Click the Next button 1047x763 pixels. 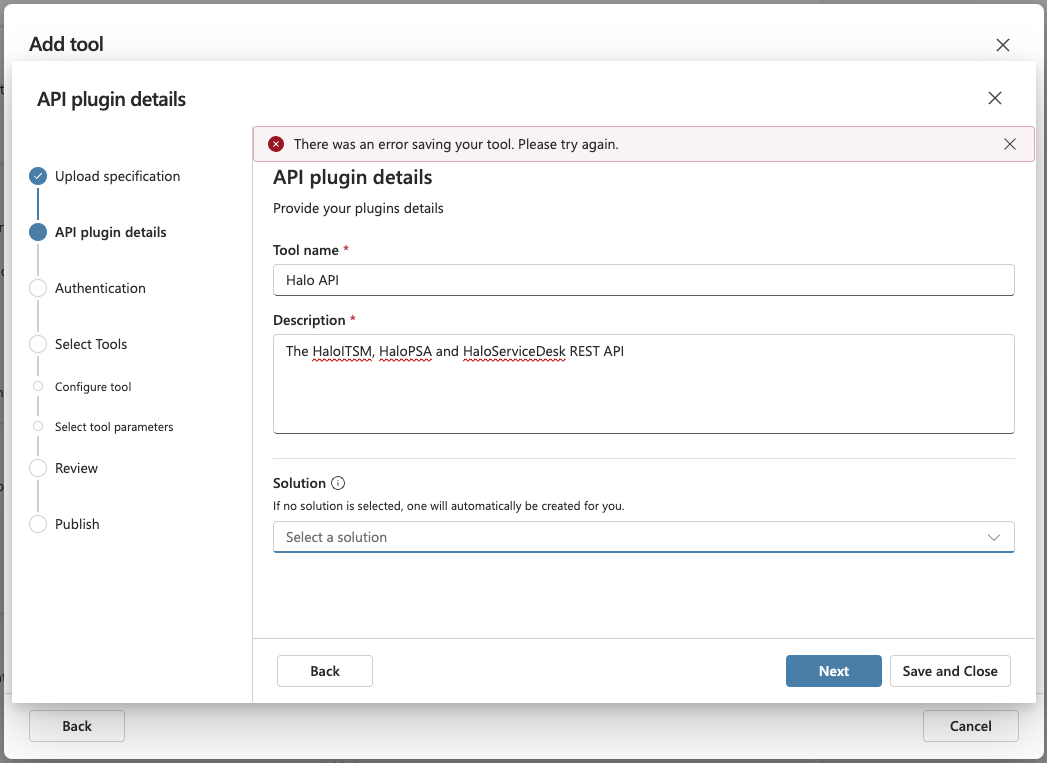point(833,671)
